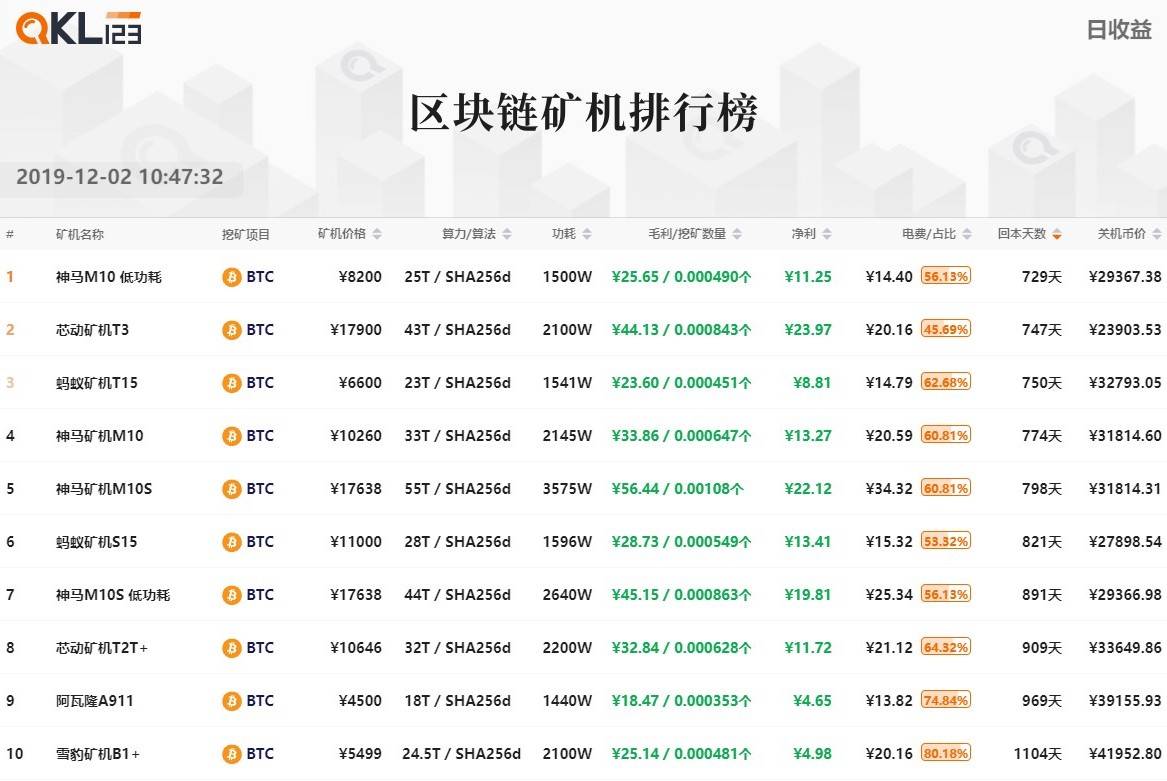
Task: Click the power value 3575W
Action: click(567, 489)
